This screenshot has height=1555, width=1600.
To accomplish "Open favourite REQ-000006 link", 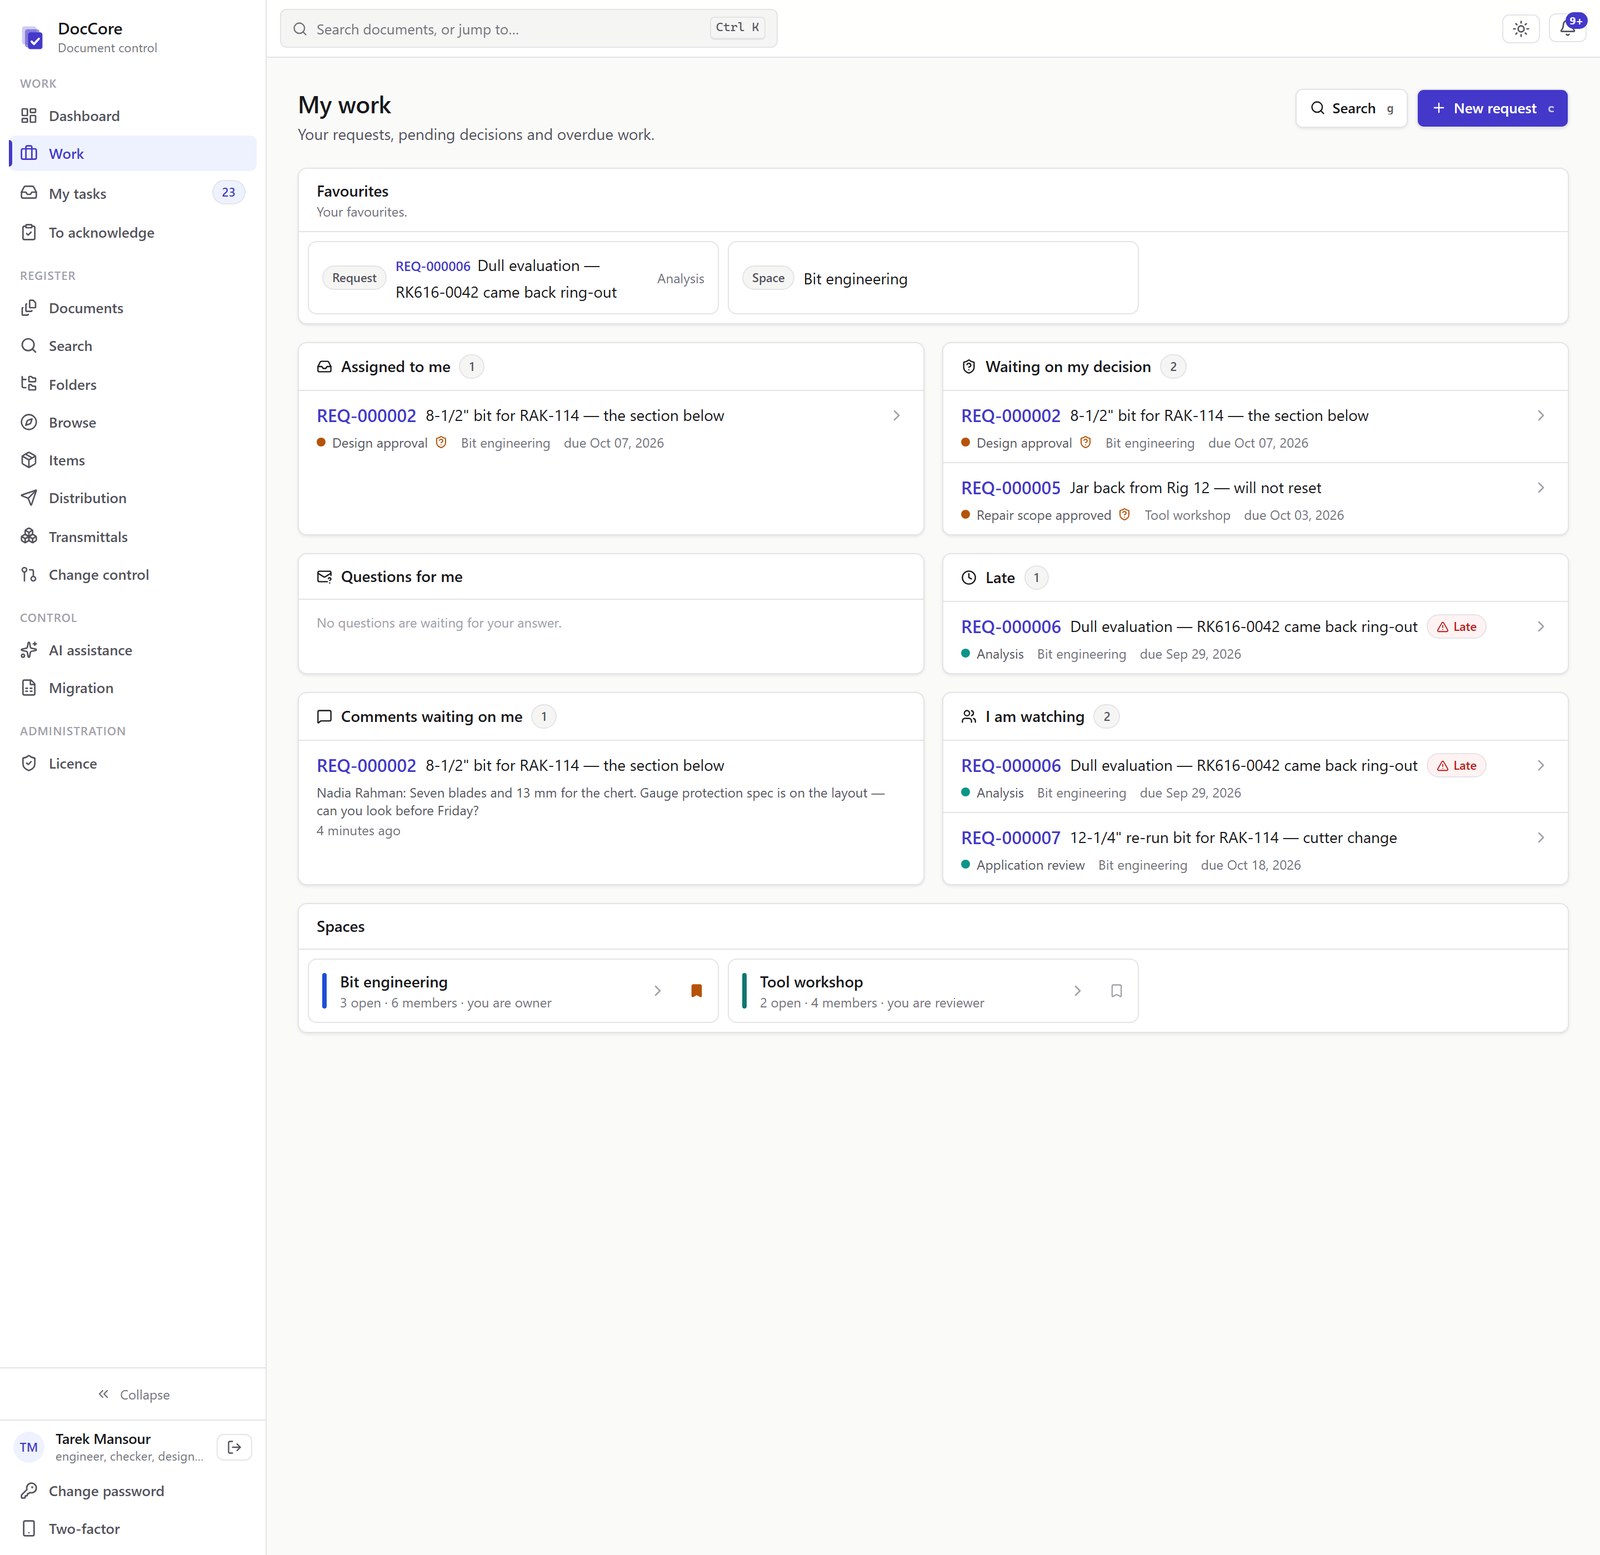I will pyautogui.click(x=433, y=266).
